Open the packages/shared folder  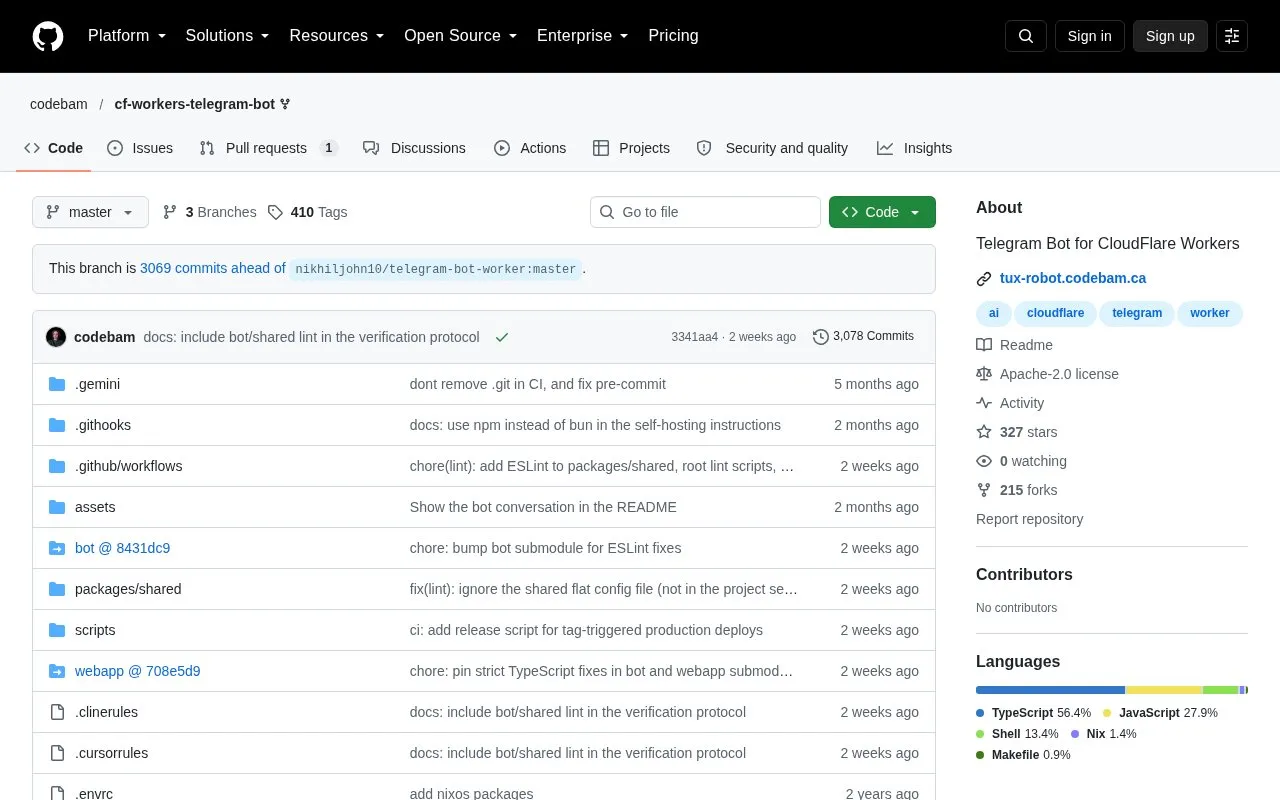point(128,589)
